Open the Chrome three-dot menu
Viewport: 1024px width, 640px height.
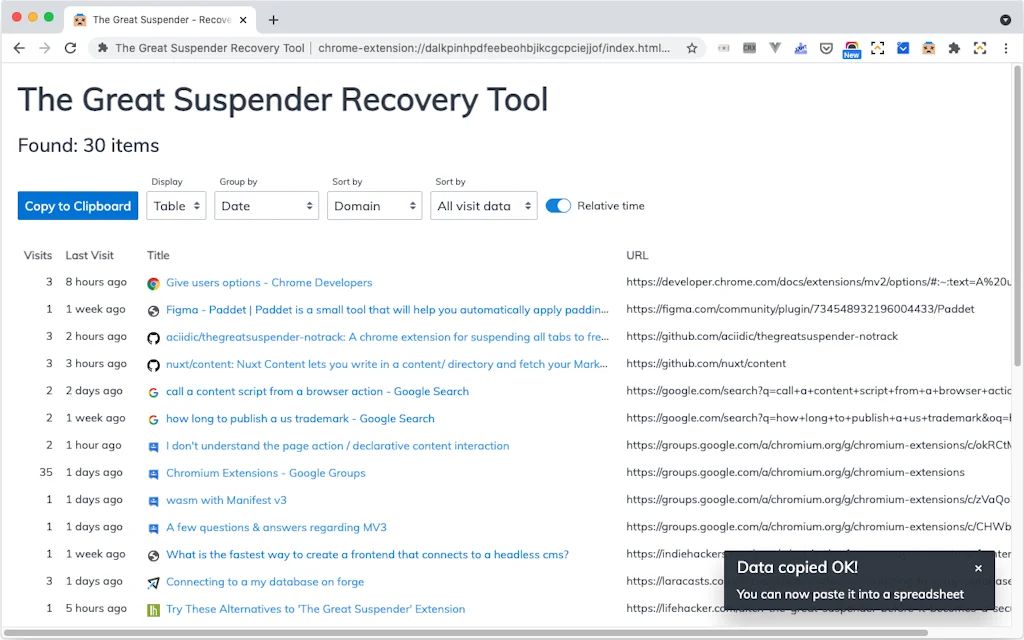1006,48
